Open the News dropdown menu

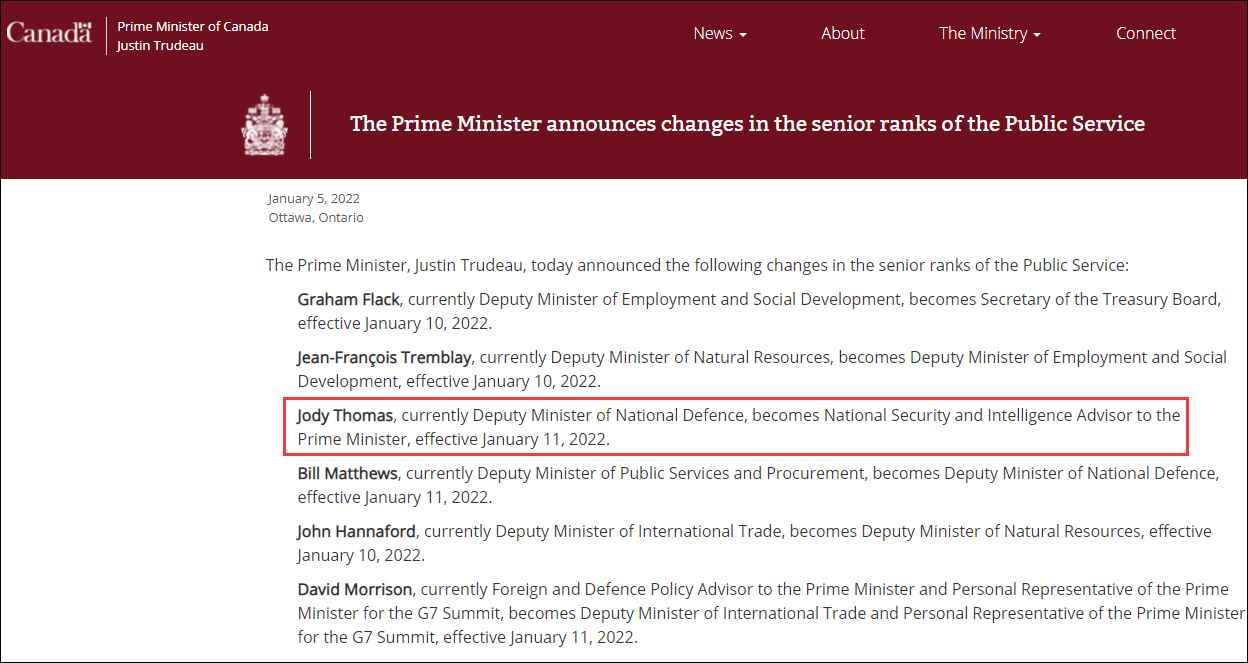(x=719, y=33)
